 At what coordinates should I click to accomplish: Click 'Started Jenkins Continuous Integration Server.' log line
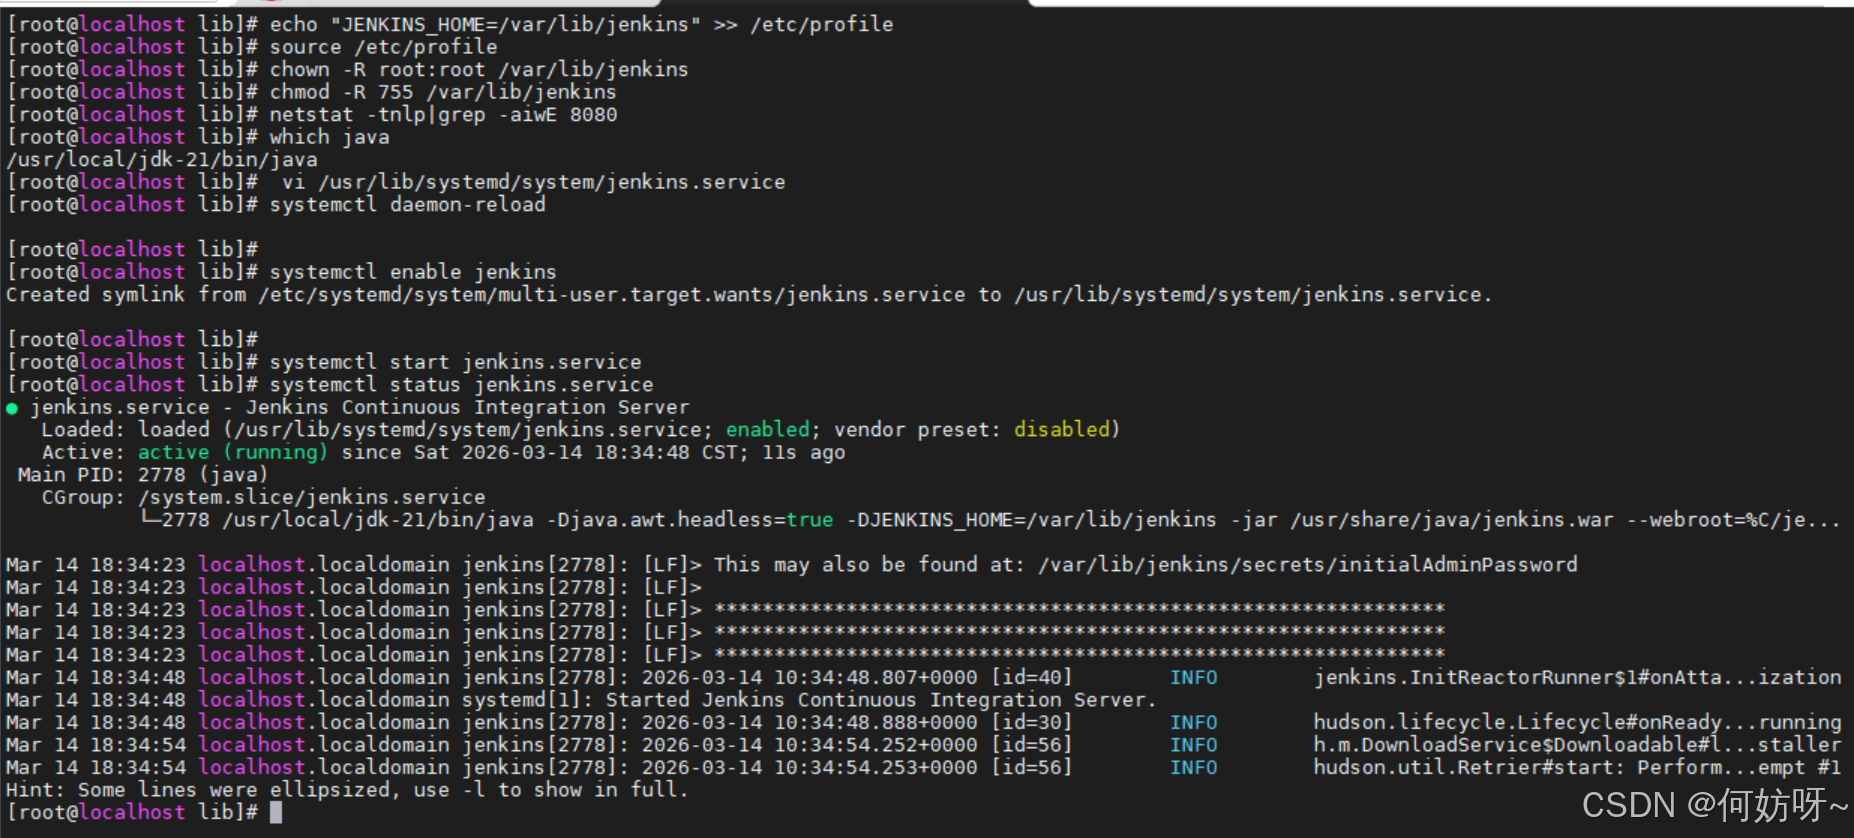tap(582, 700)
